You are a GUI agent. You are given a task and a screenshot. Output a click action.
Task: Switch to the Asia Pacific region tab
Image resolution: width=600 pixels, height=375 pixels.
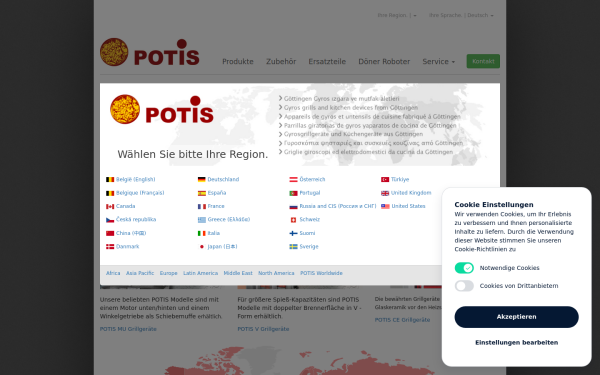[x=140, y=273]
